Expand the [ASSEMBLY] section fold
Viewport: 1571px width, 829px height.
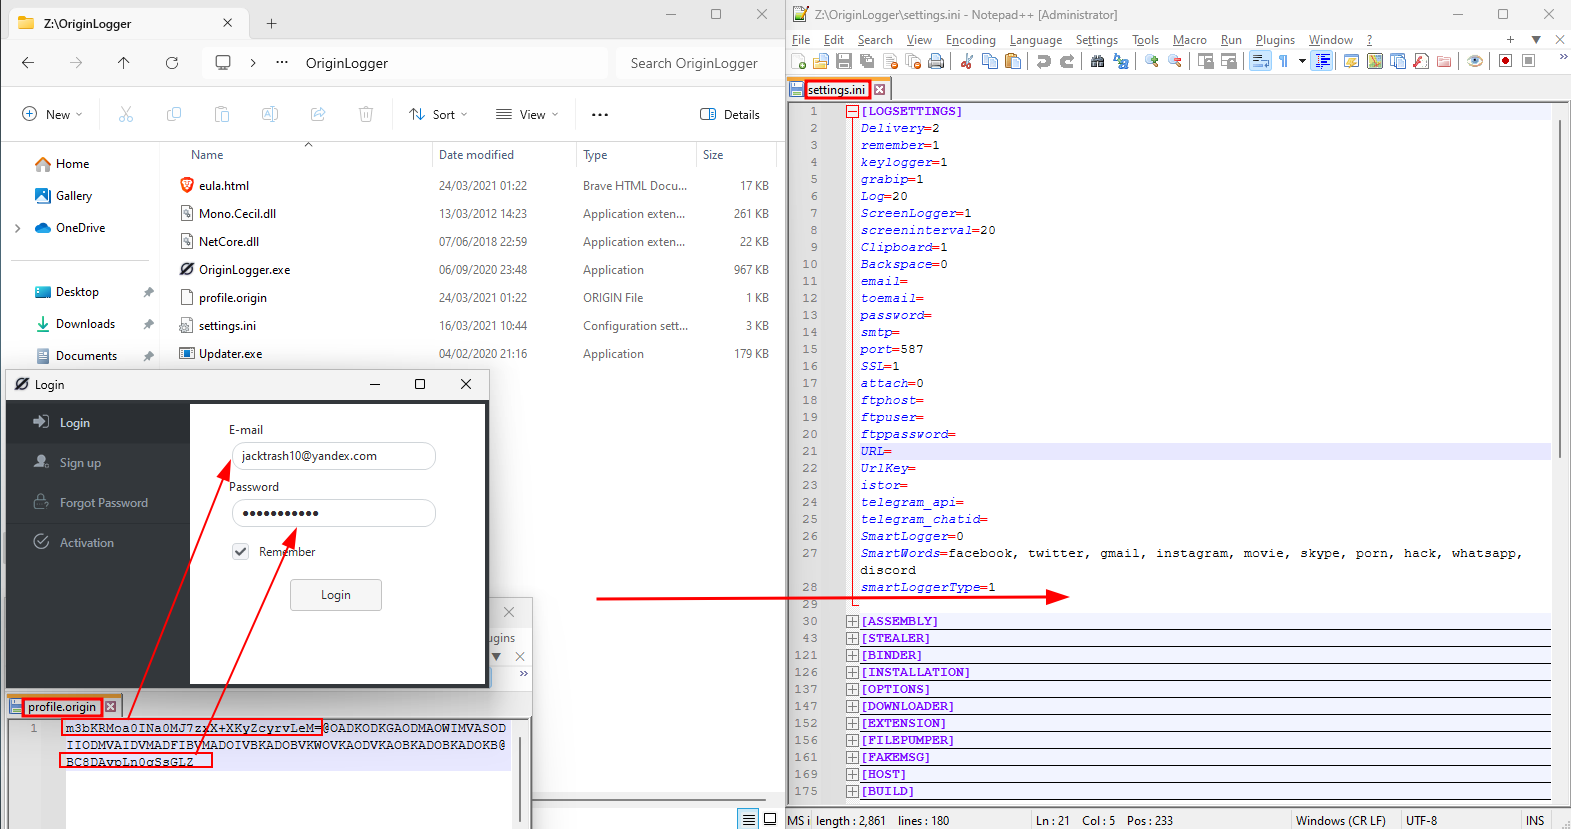852,621
